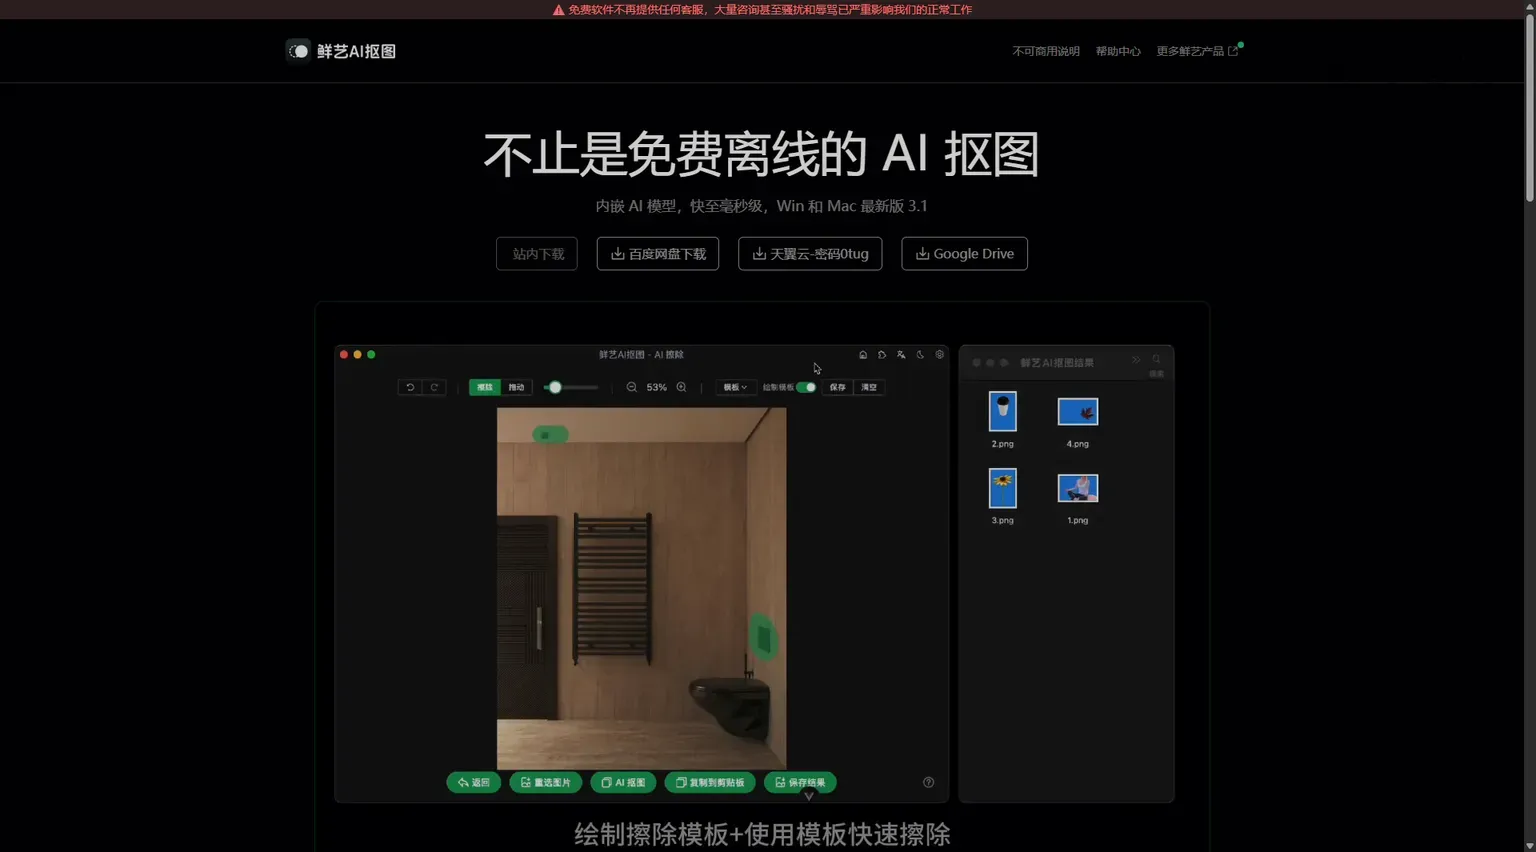Viewport: 1536px width, 852px height.
Task: Toggle the 绘制模板 switch
Action: coord(806,387)
